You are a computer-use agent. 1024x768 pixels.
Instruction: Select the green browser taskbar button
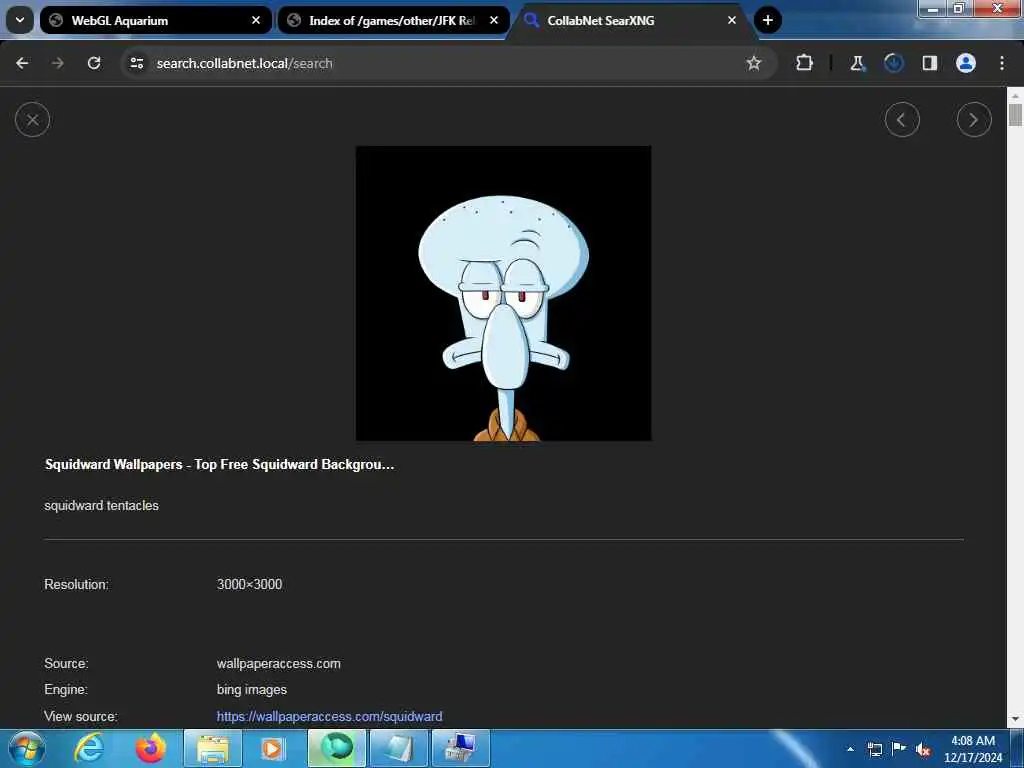[337, 748]
